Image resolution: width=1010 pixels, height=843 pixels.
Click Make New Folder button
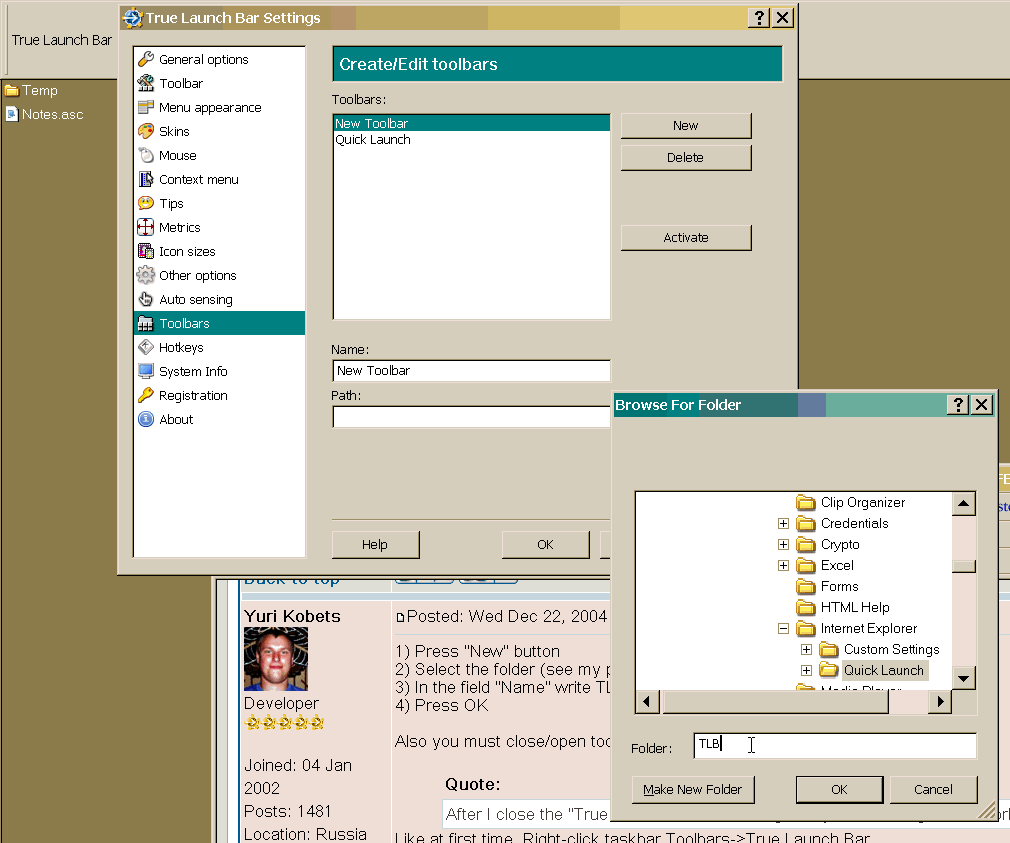tap(693, 789)
